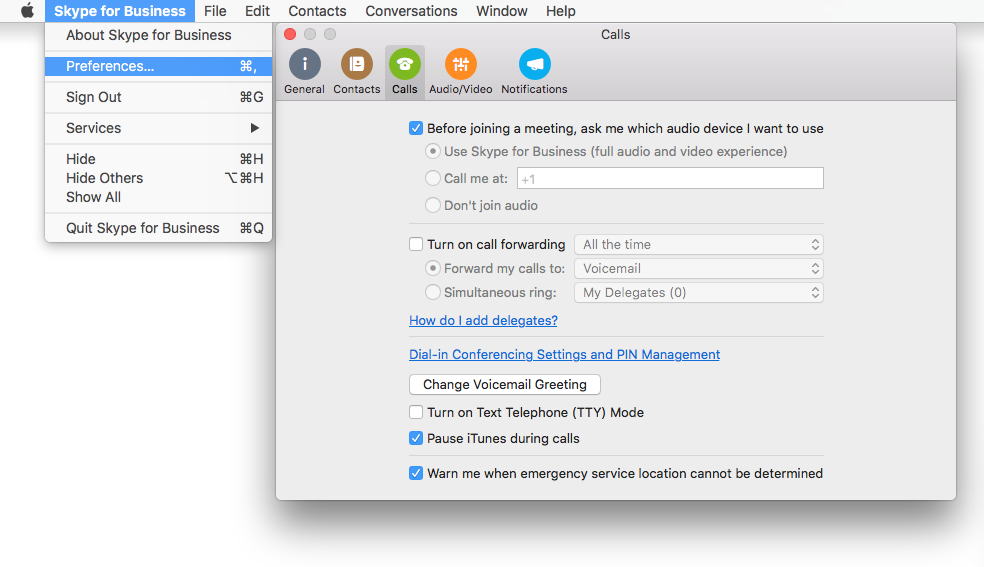Open the General preferences icon

click(x=304, y=65)
